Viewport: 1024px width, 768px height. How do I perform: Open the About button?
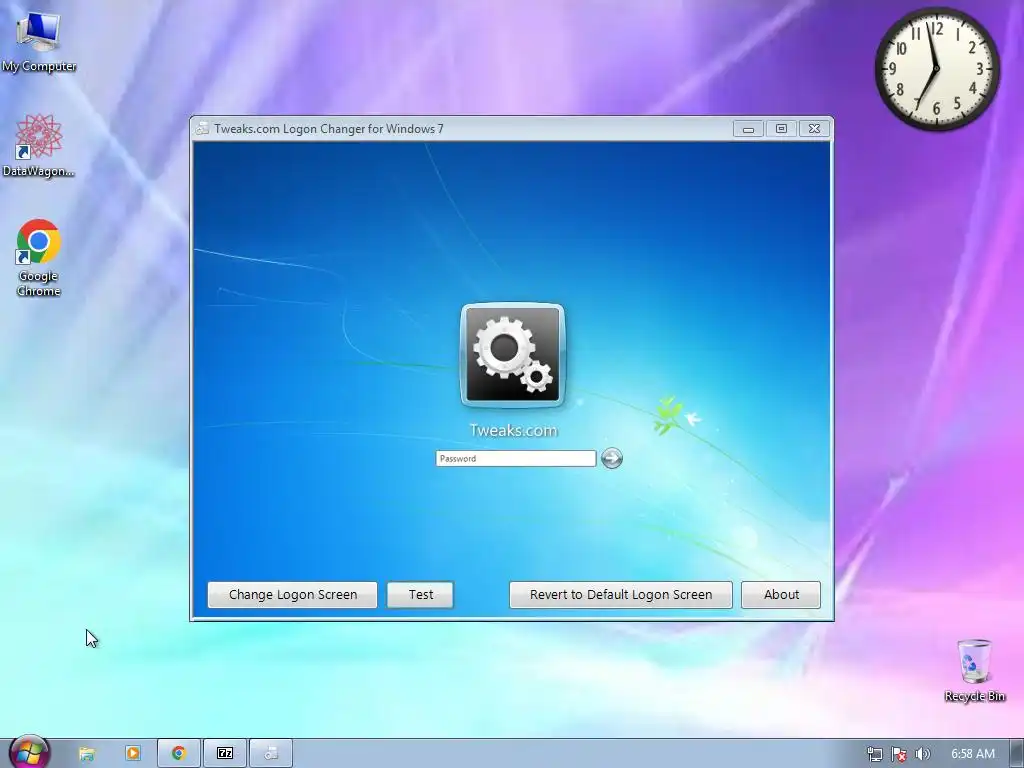[781, 595]
